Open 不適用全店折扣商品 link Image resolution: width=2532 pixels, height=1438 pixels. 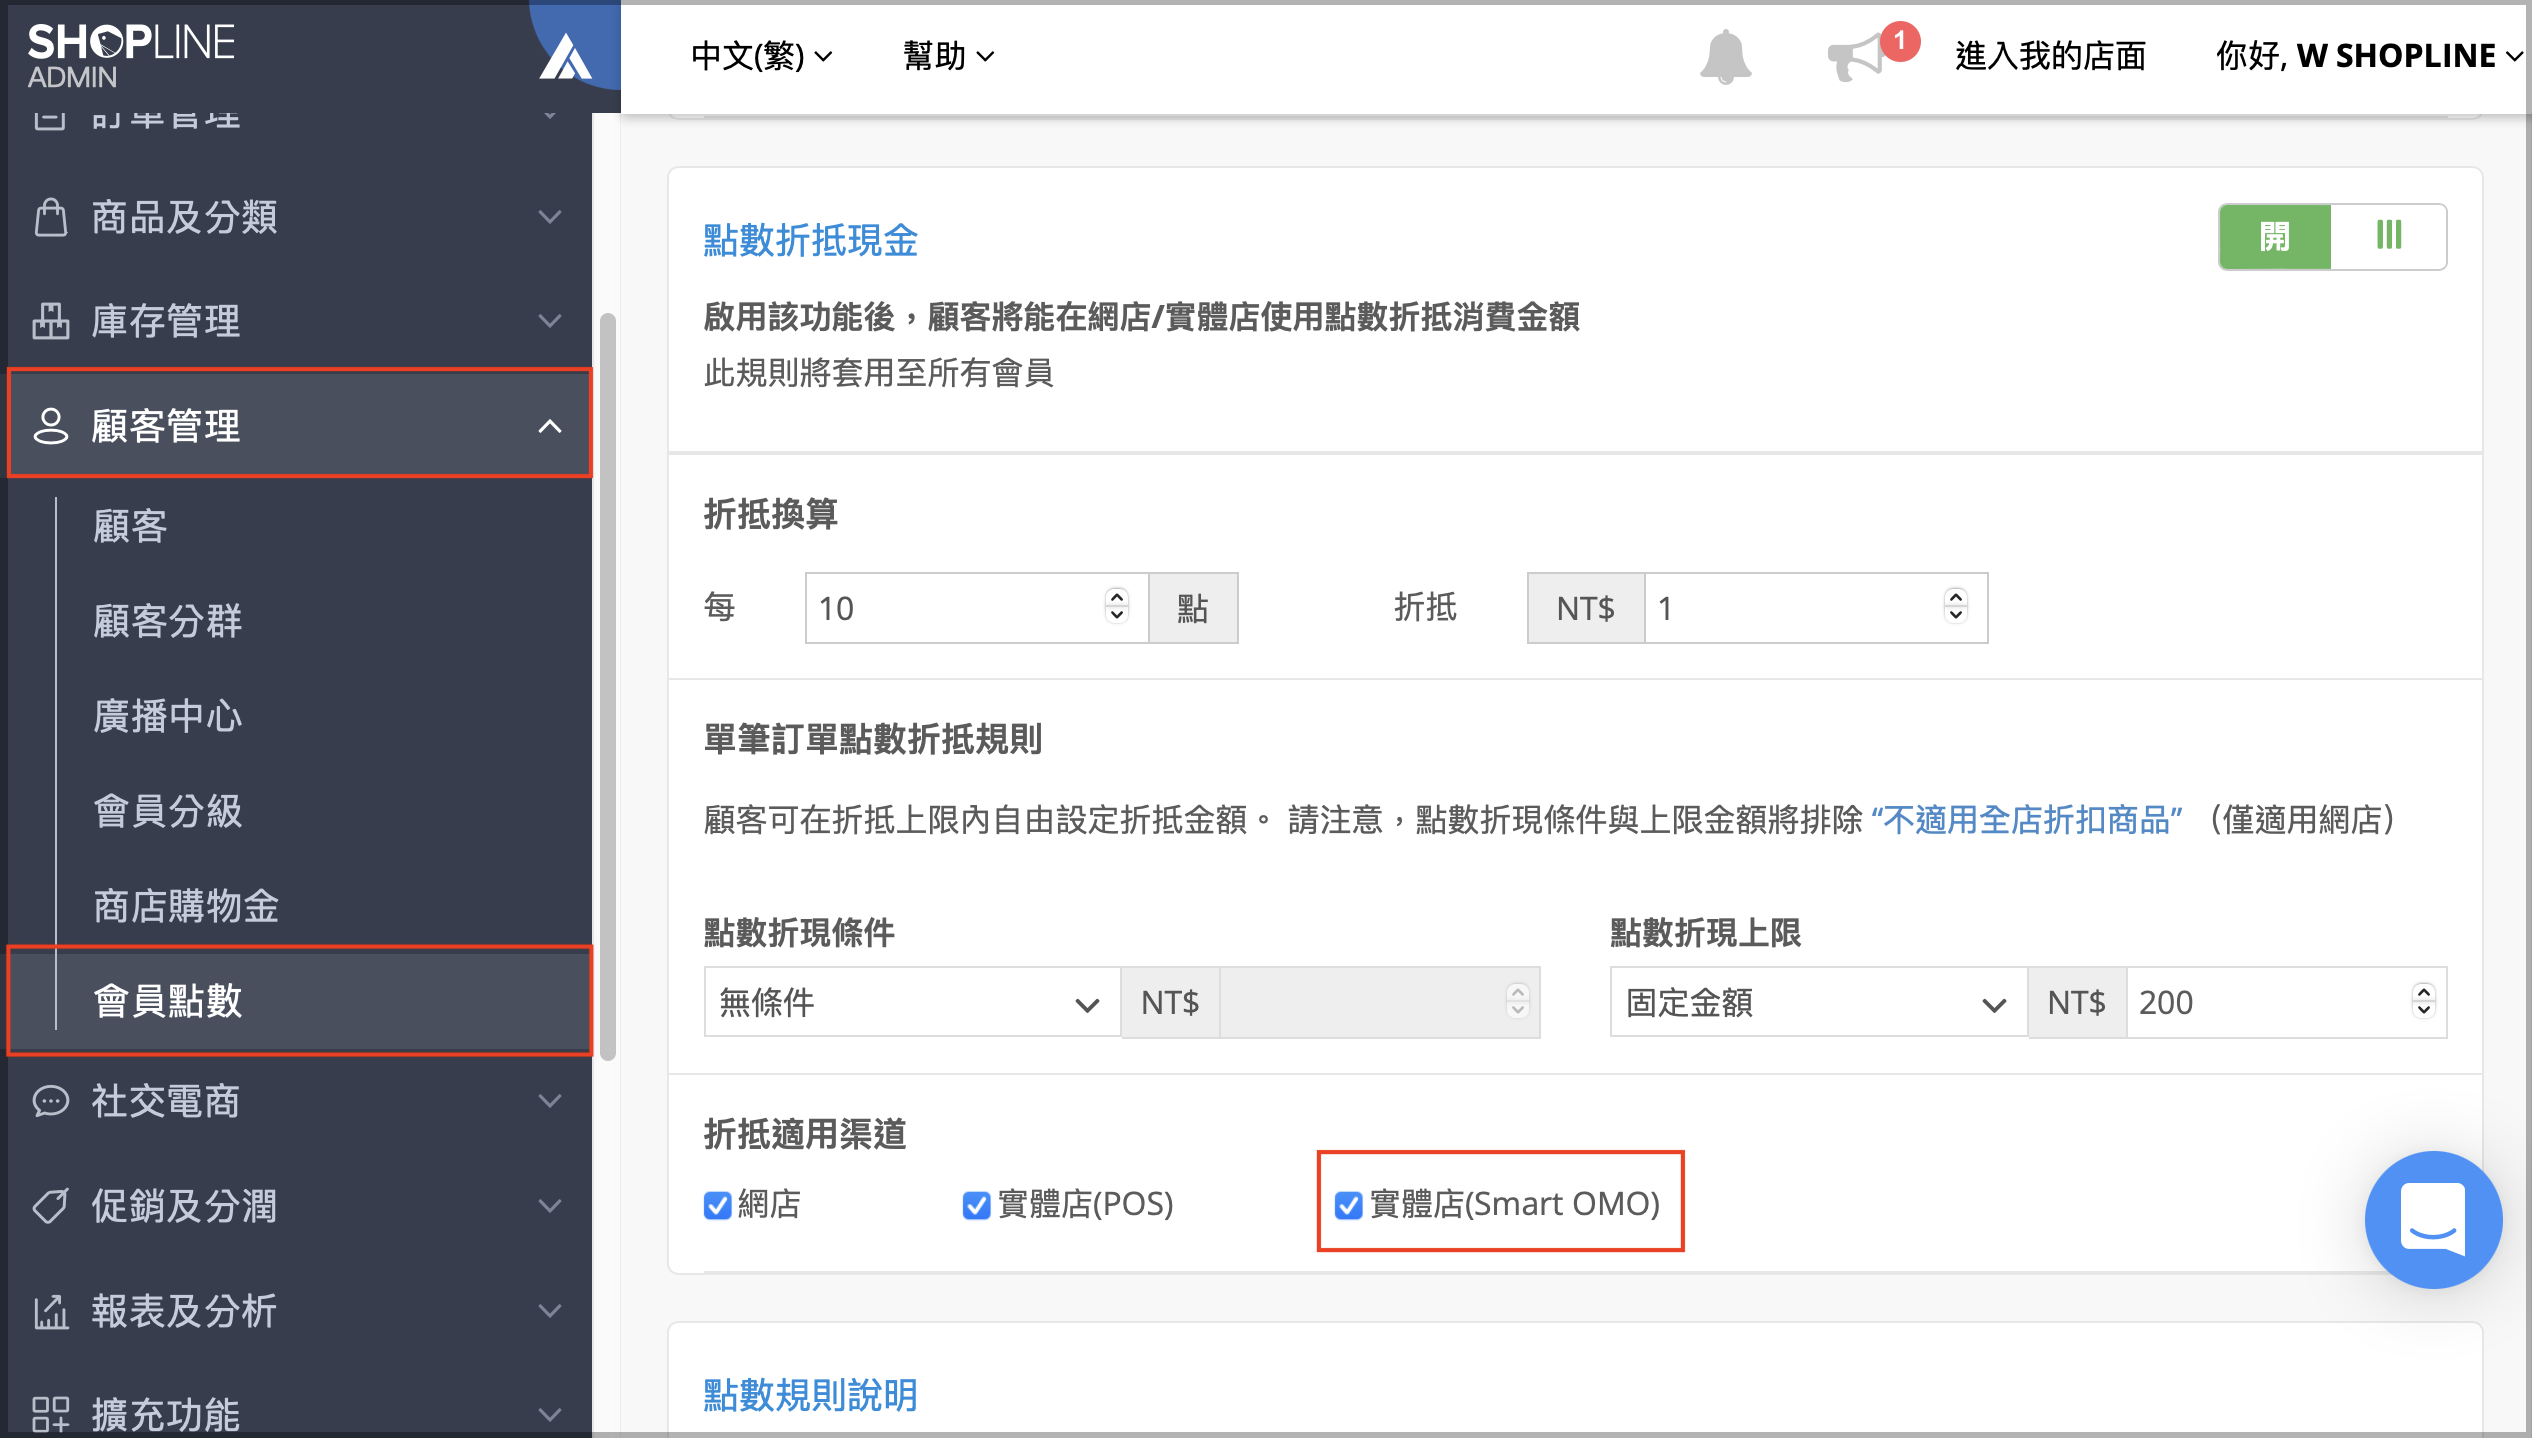click(x=2027, y=820)
